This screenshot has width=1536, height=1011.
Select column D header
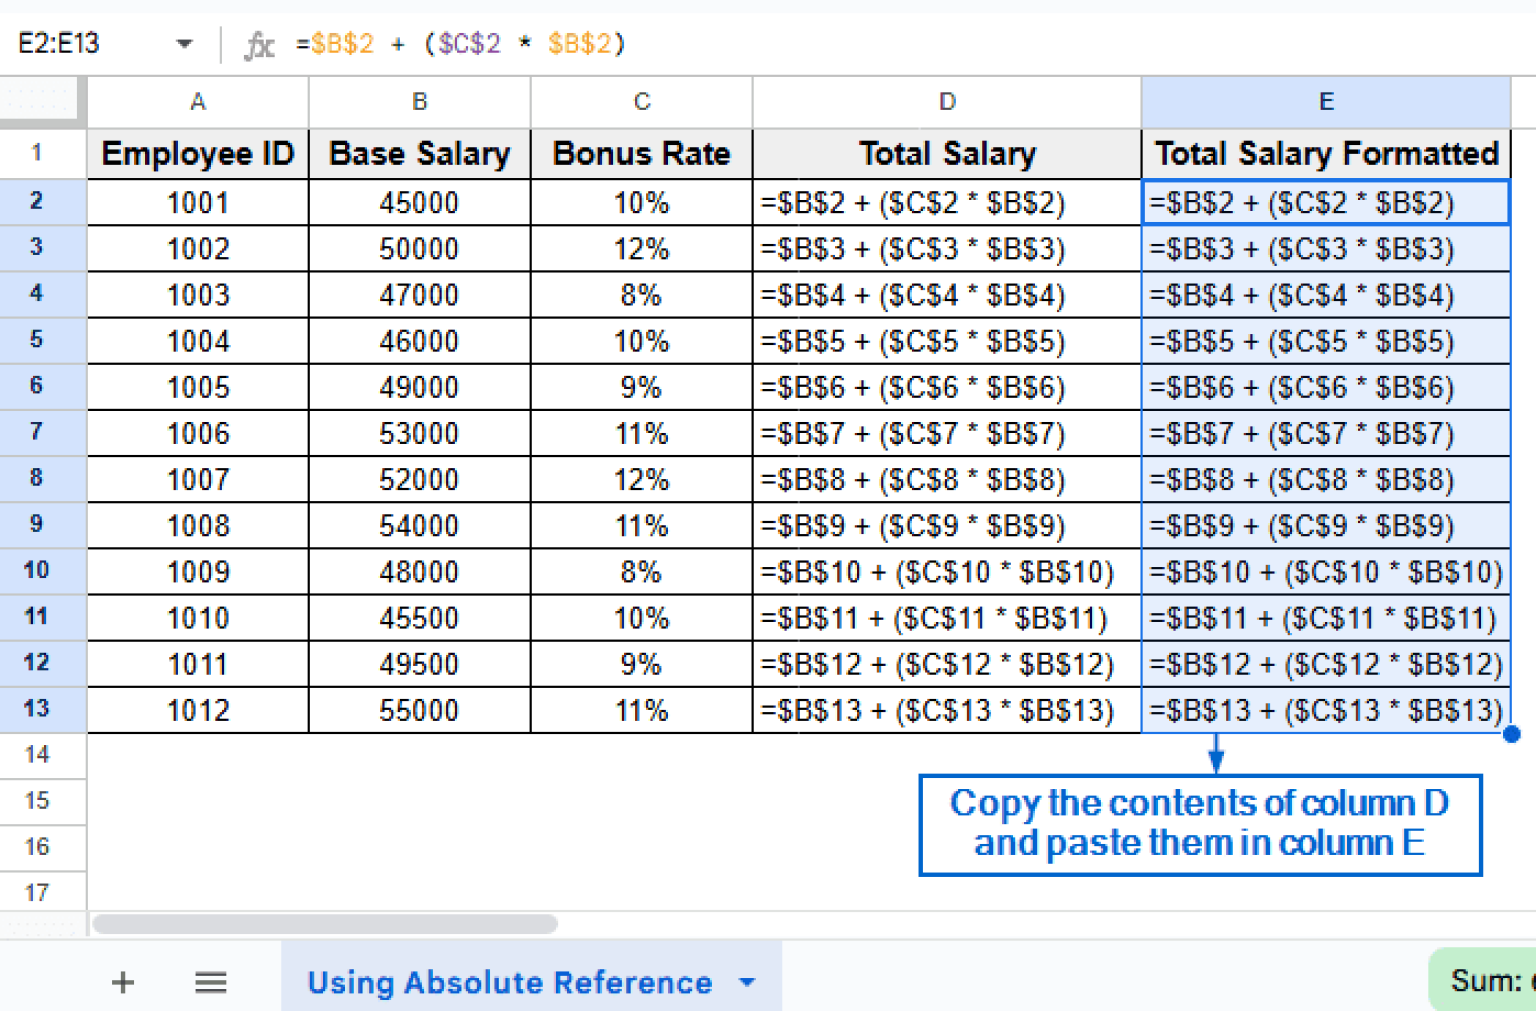946,102
